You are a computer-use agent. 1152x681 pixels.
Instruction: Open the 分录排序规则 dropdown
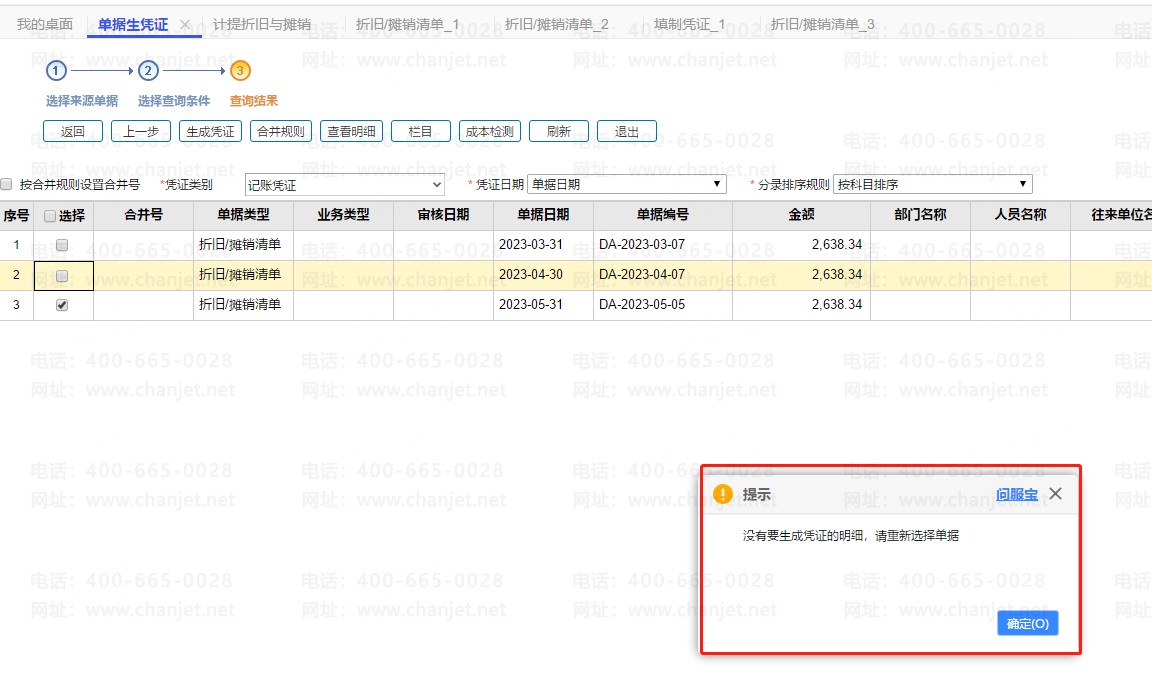point(932,184)
